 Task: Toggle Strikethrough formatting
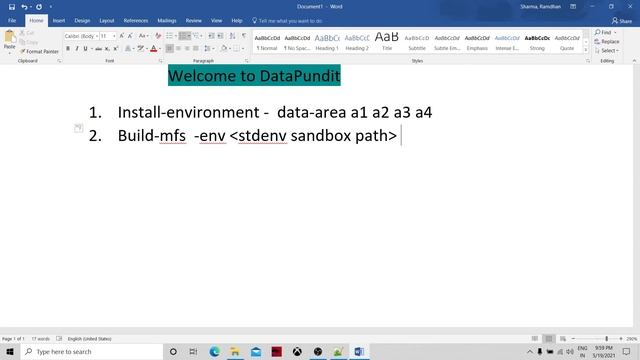[98, 49]
